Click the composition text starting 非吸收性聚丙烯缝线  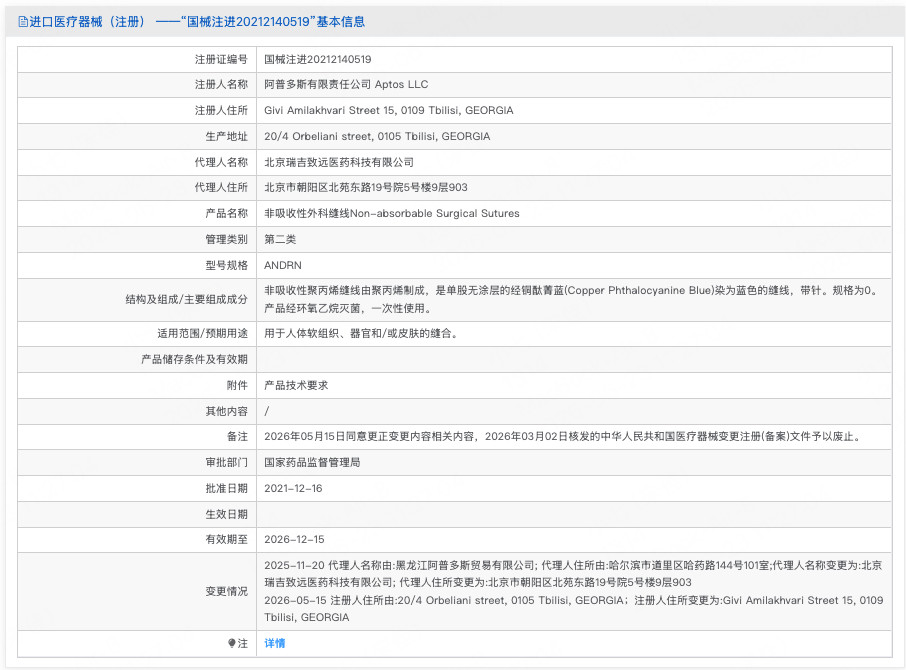(x=573, y=299)
